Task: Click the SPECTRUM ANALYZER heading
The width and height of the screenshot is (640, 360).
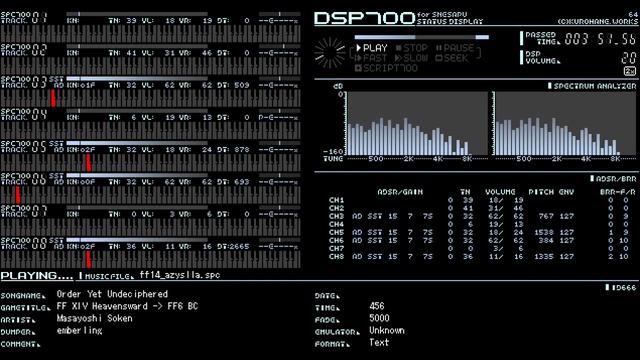Action: click(592, 86)
